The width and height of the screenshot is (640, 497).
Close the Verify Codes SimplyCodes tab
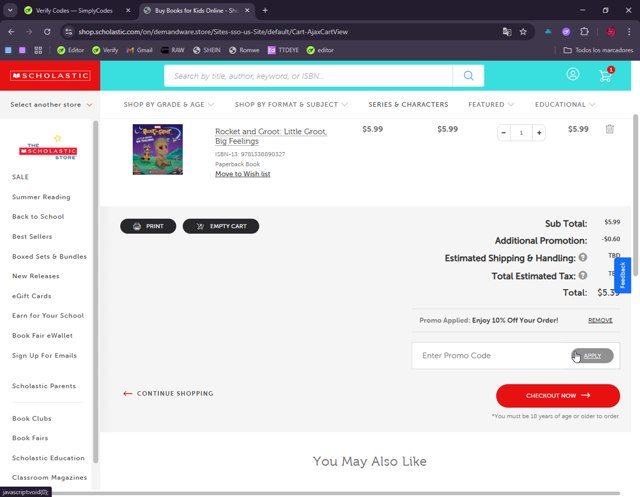(128, 11)
